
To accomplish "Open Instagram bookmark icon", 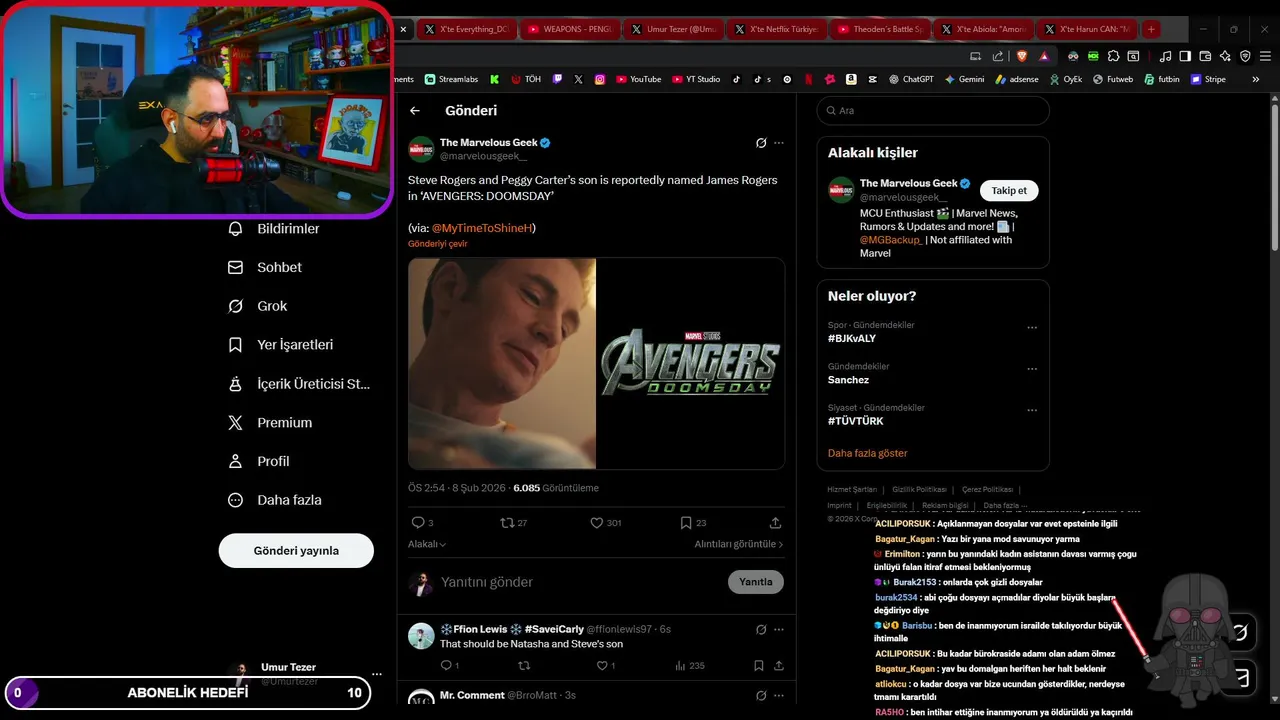I will 600,79.
